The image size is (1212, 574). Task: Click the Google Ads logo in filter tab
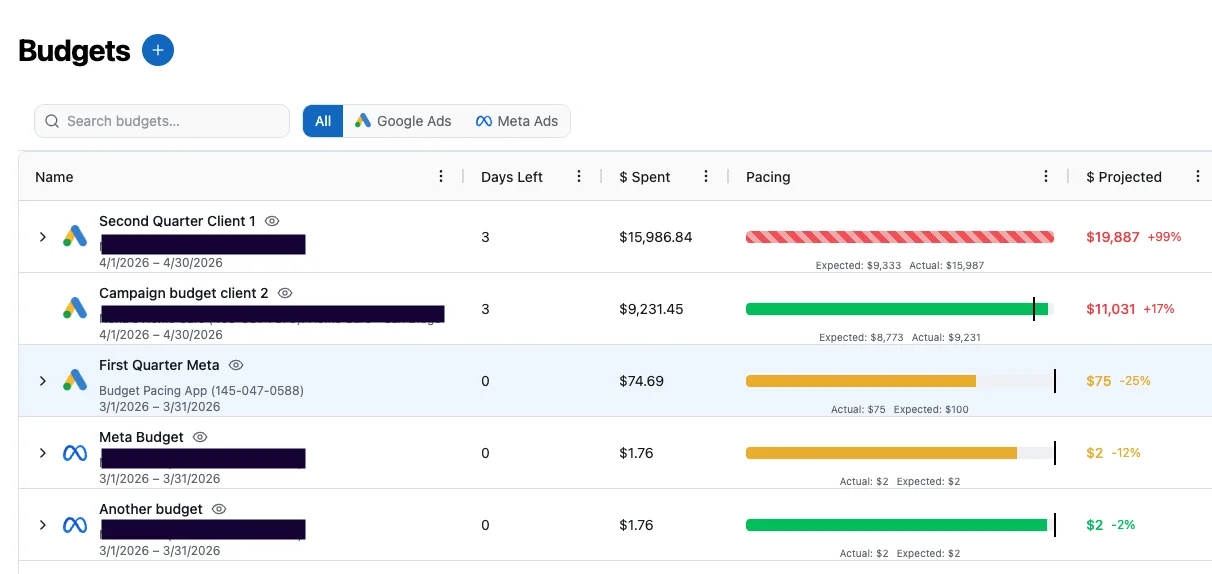tap(363, 121)
